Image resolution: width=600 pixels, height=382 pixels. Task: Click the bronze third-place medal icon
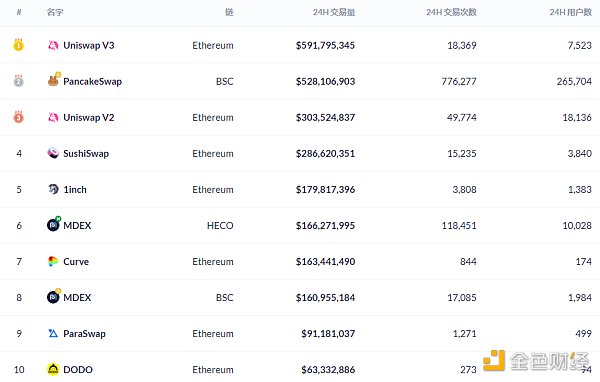coord(18,117)
